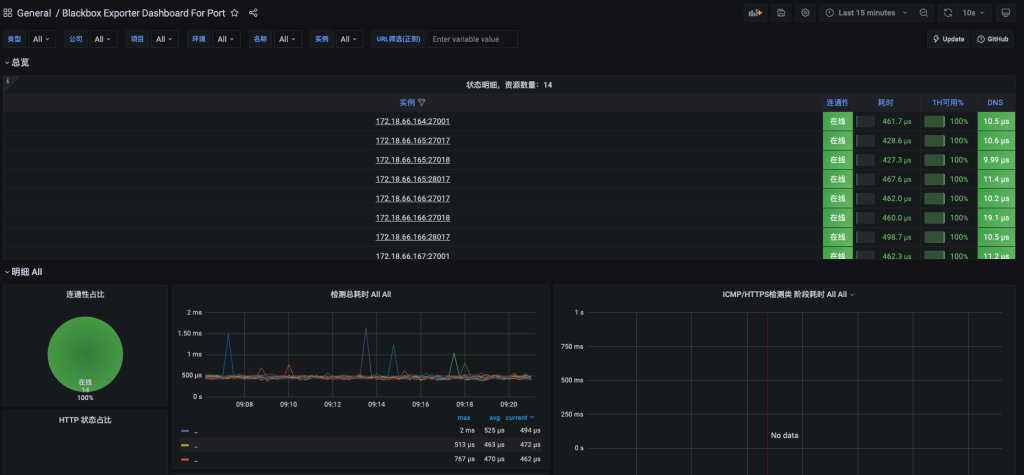The image size is (1024, 475).
Task: Sort the legend by the avg column
Action: (494, 418)
